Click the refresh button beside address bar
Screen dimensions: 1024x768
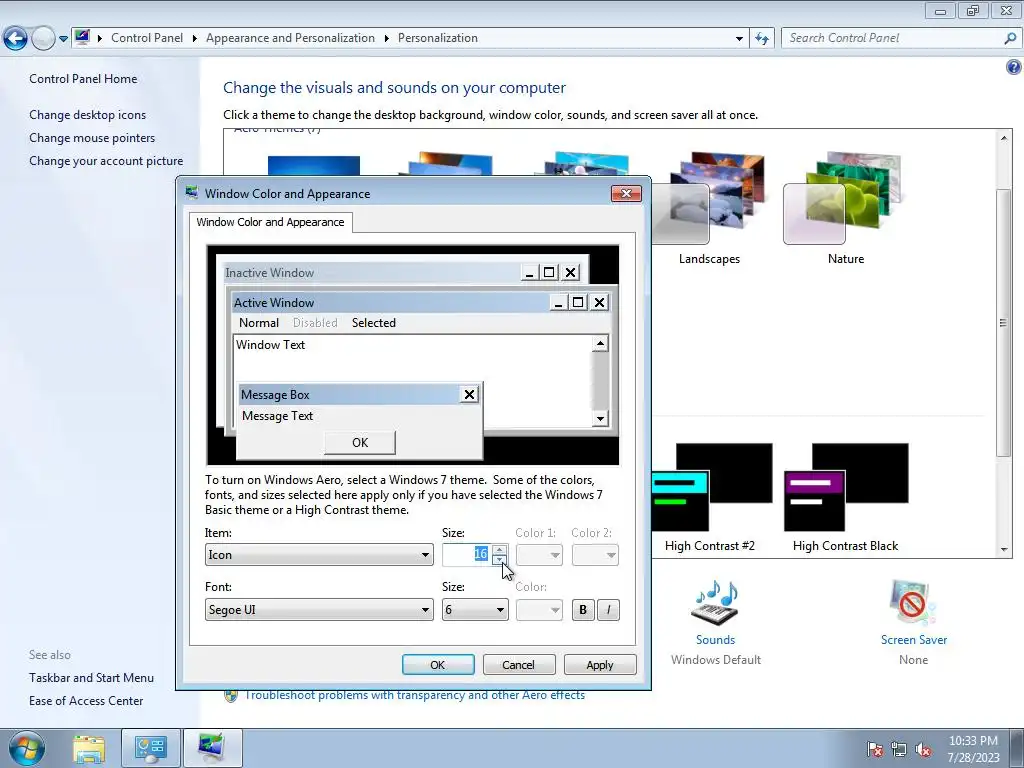761,39
